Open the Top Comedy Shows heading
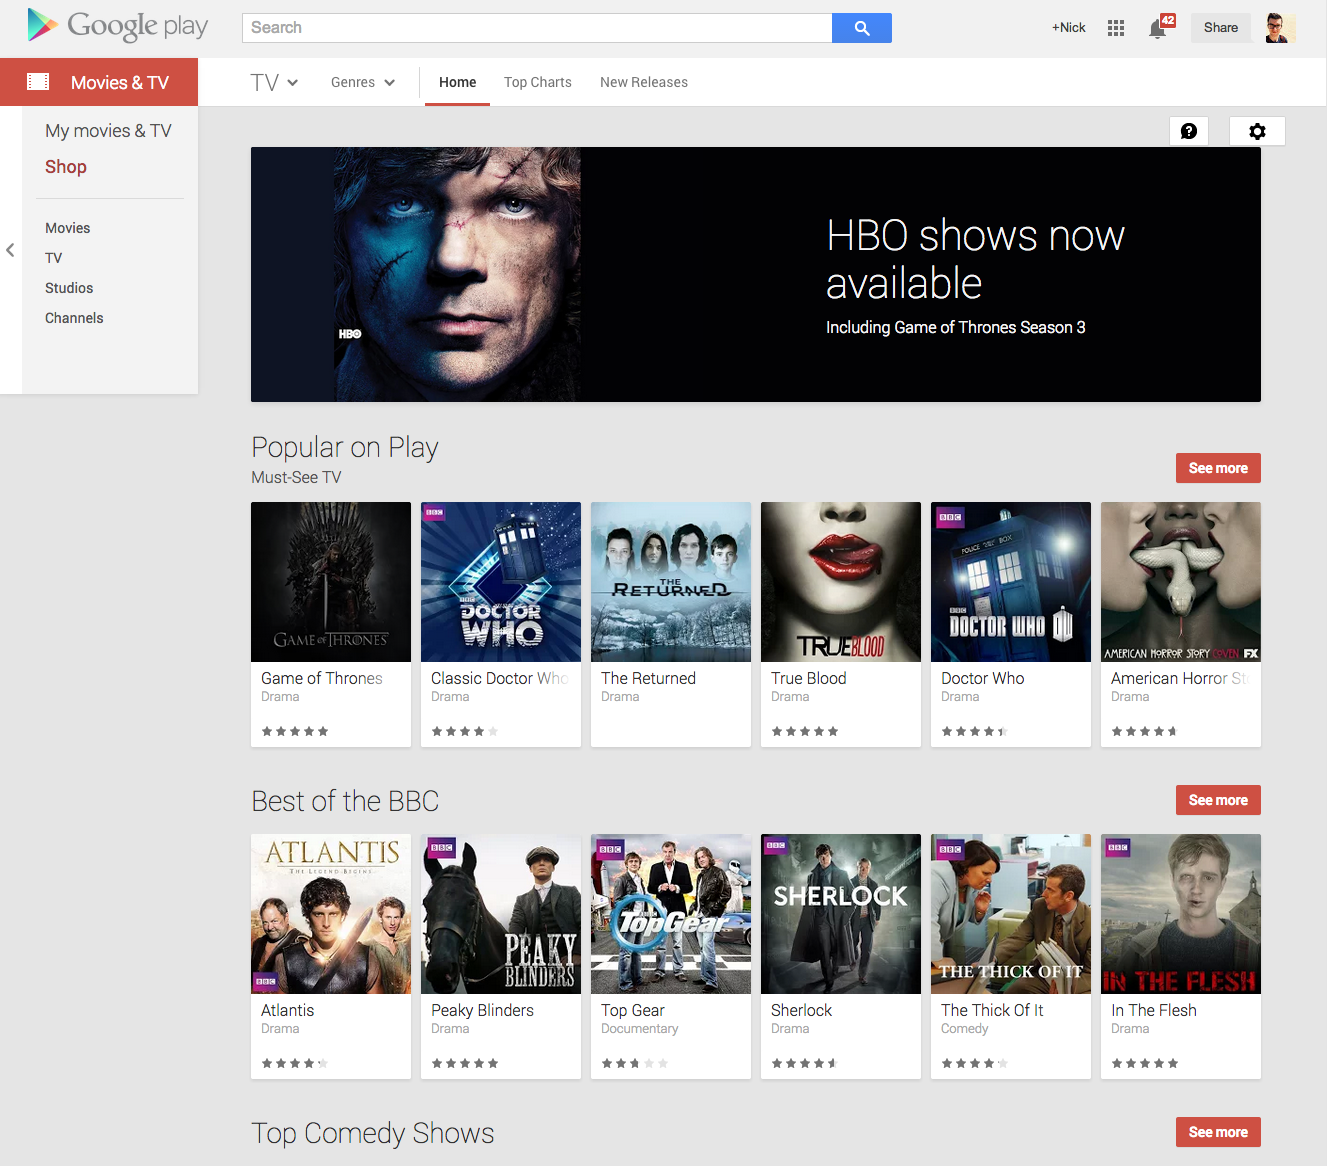Screen dimensions: 1327x1166 tap(373, 1133)
